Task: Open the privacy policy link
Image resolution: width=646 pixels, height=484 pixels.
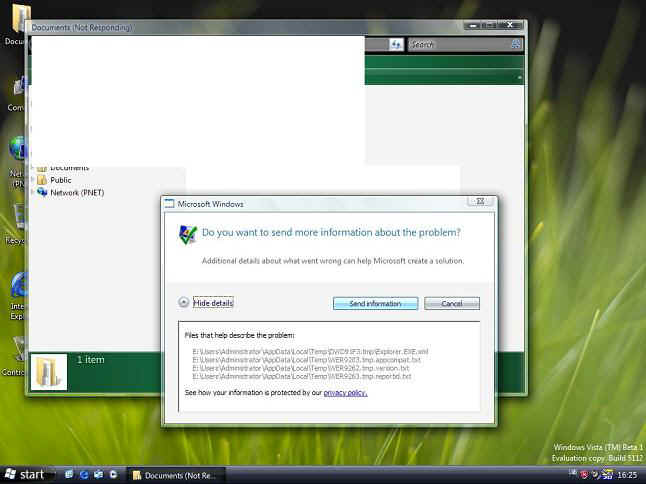Action: [x=345, y=393]
